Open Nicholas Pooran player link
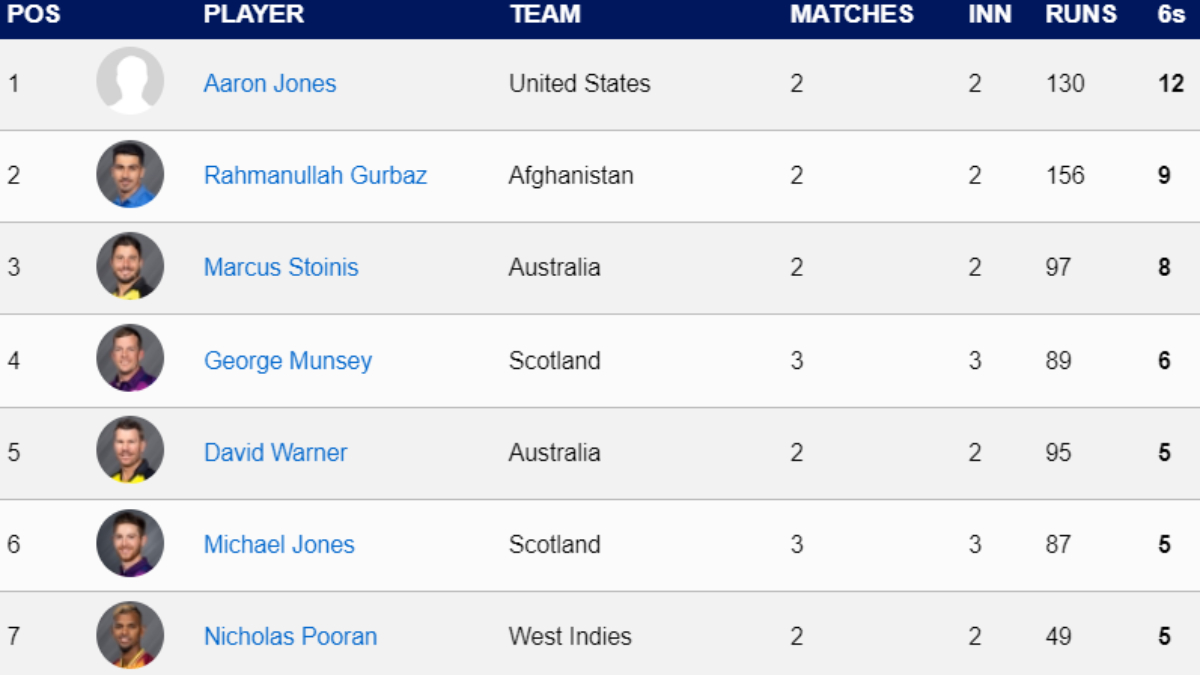The width and height of the screenshot is (1200, 675). [290, 636]
